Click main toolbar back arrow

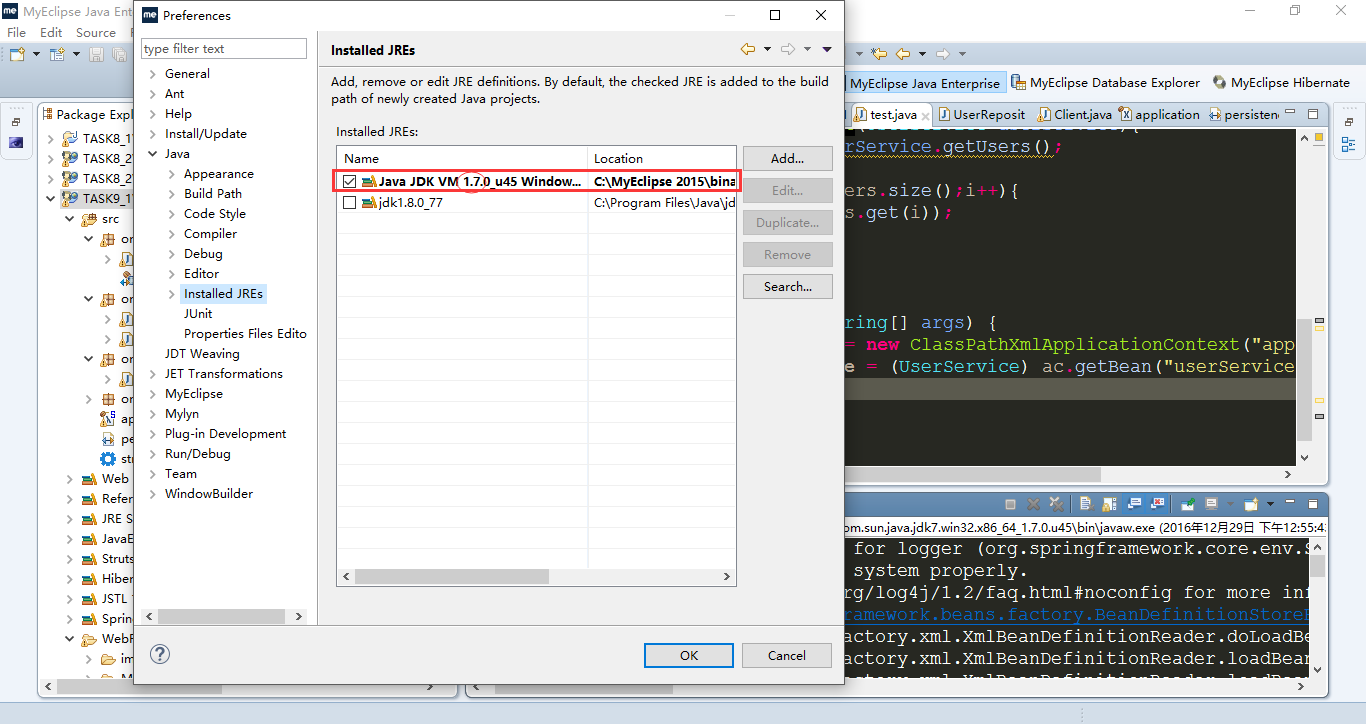click(x=903, y=54)
